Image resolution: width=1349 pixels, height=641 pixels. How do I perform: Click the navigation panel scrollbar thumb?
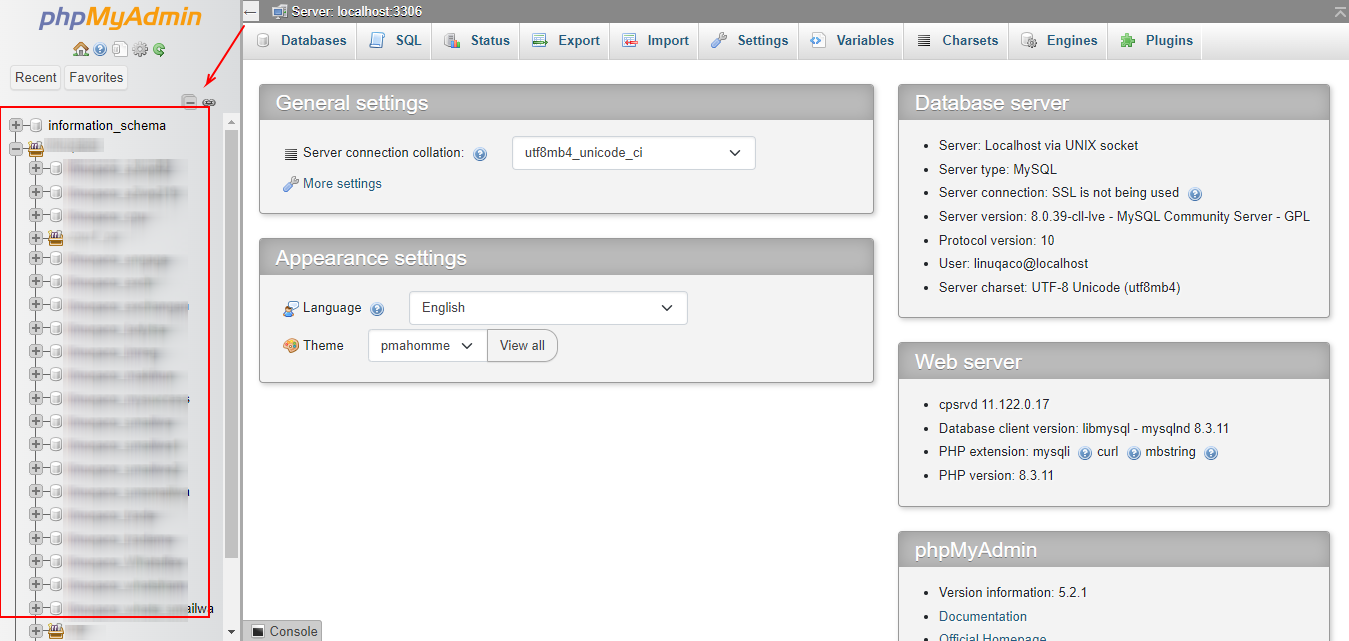tap(232, 343)
